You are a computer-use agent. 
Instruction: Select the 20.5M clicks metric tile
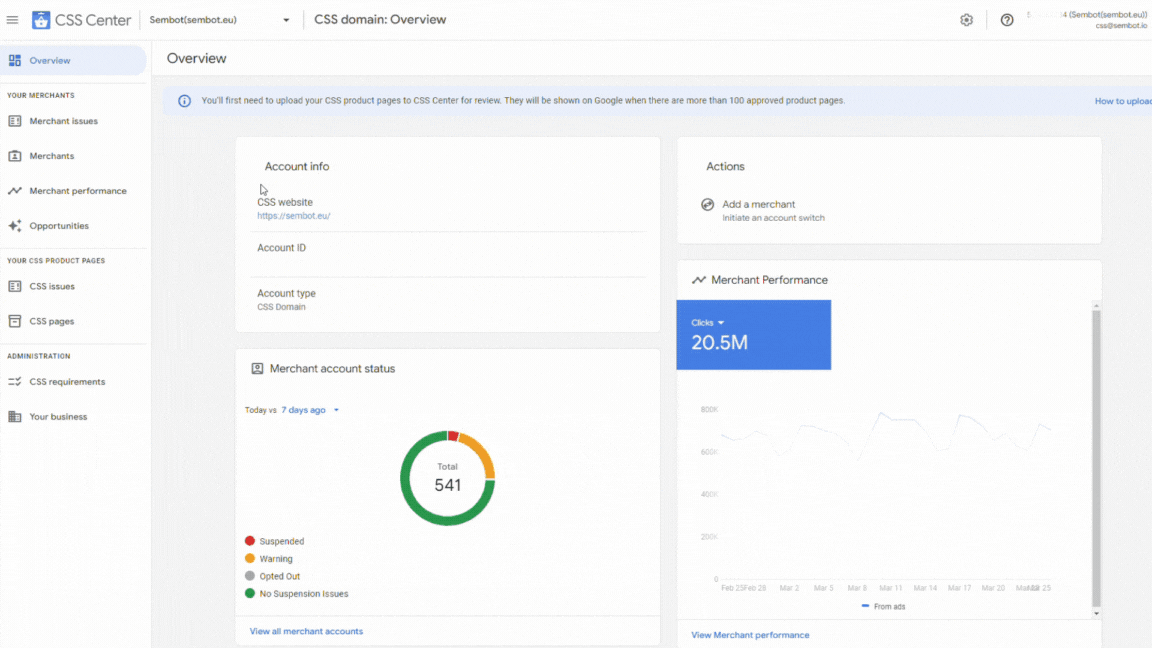point(754,334)
